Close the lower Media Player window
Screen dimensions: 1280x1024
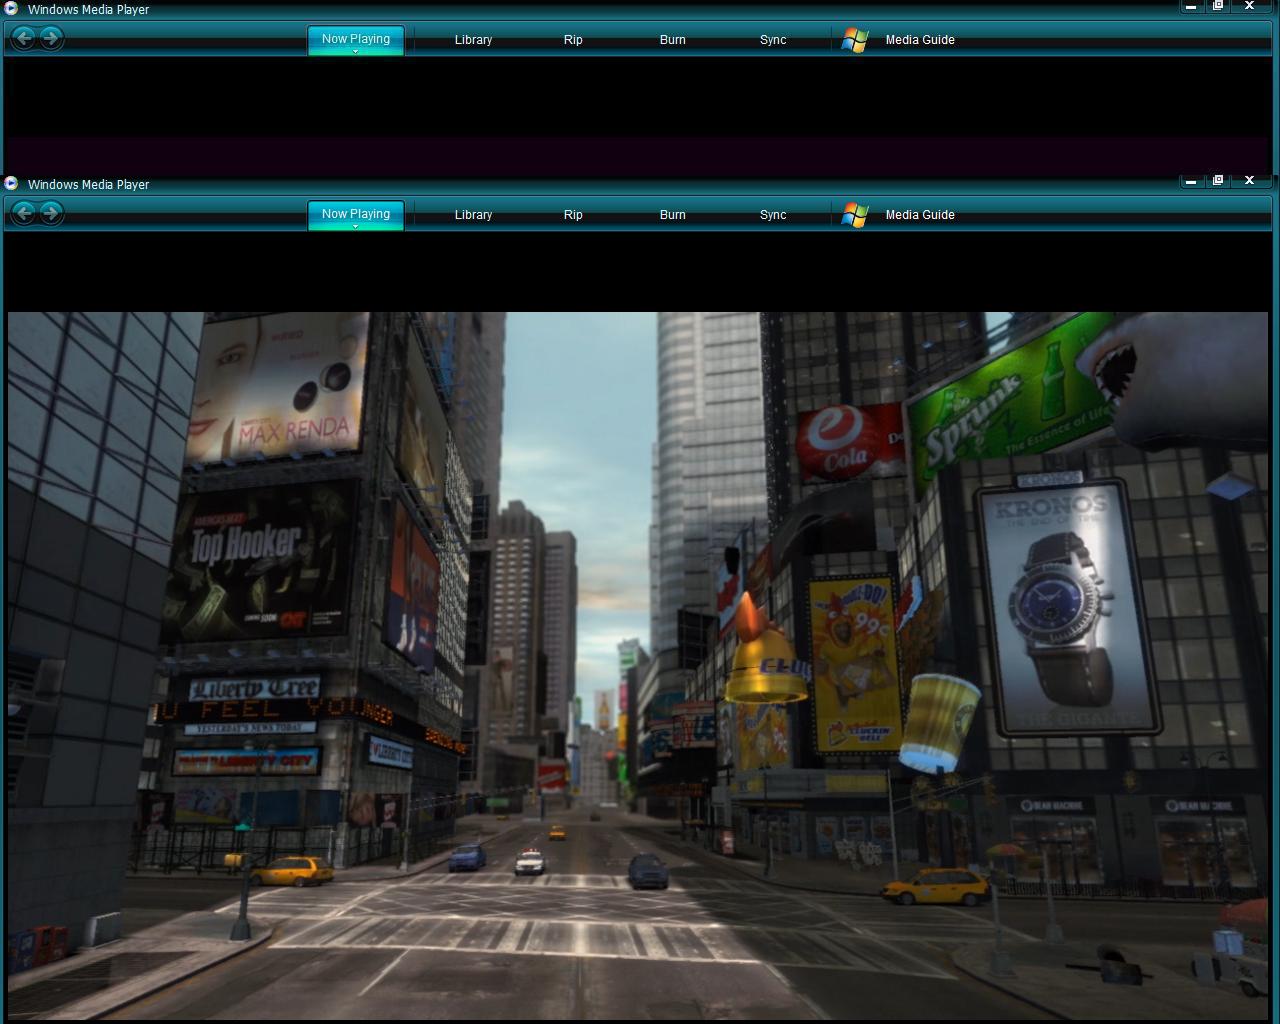click(1249, 181)
